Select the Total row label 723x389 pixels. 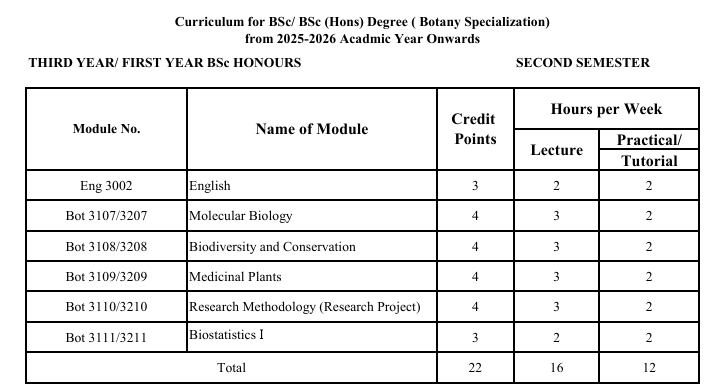point(231,368)
